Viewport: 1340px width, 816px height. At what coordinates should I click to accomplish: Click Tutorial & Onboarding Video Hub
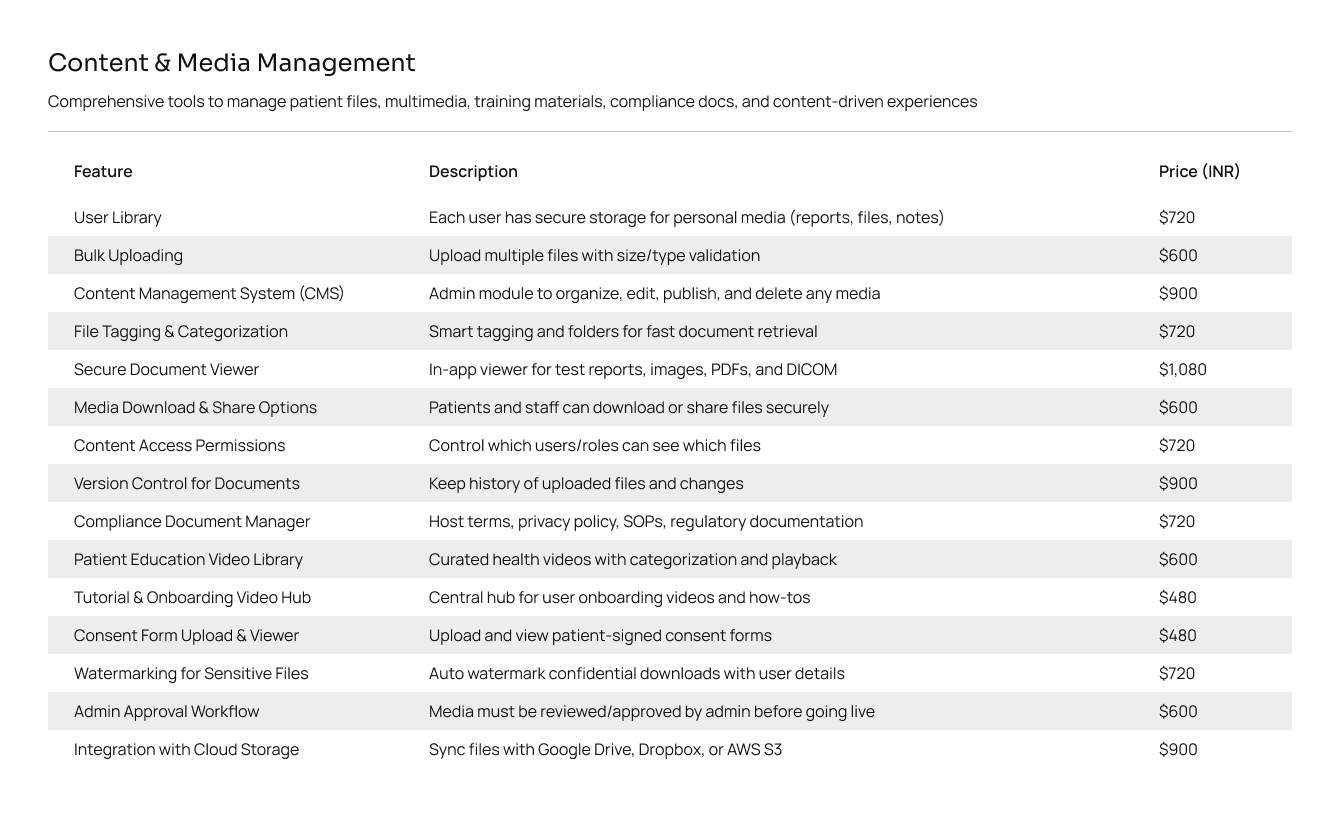coord(192,597)
